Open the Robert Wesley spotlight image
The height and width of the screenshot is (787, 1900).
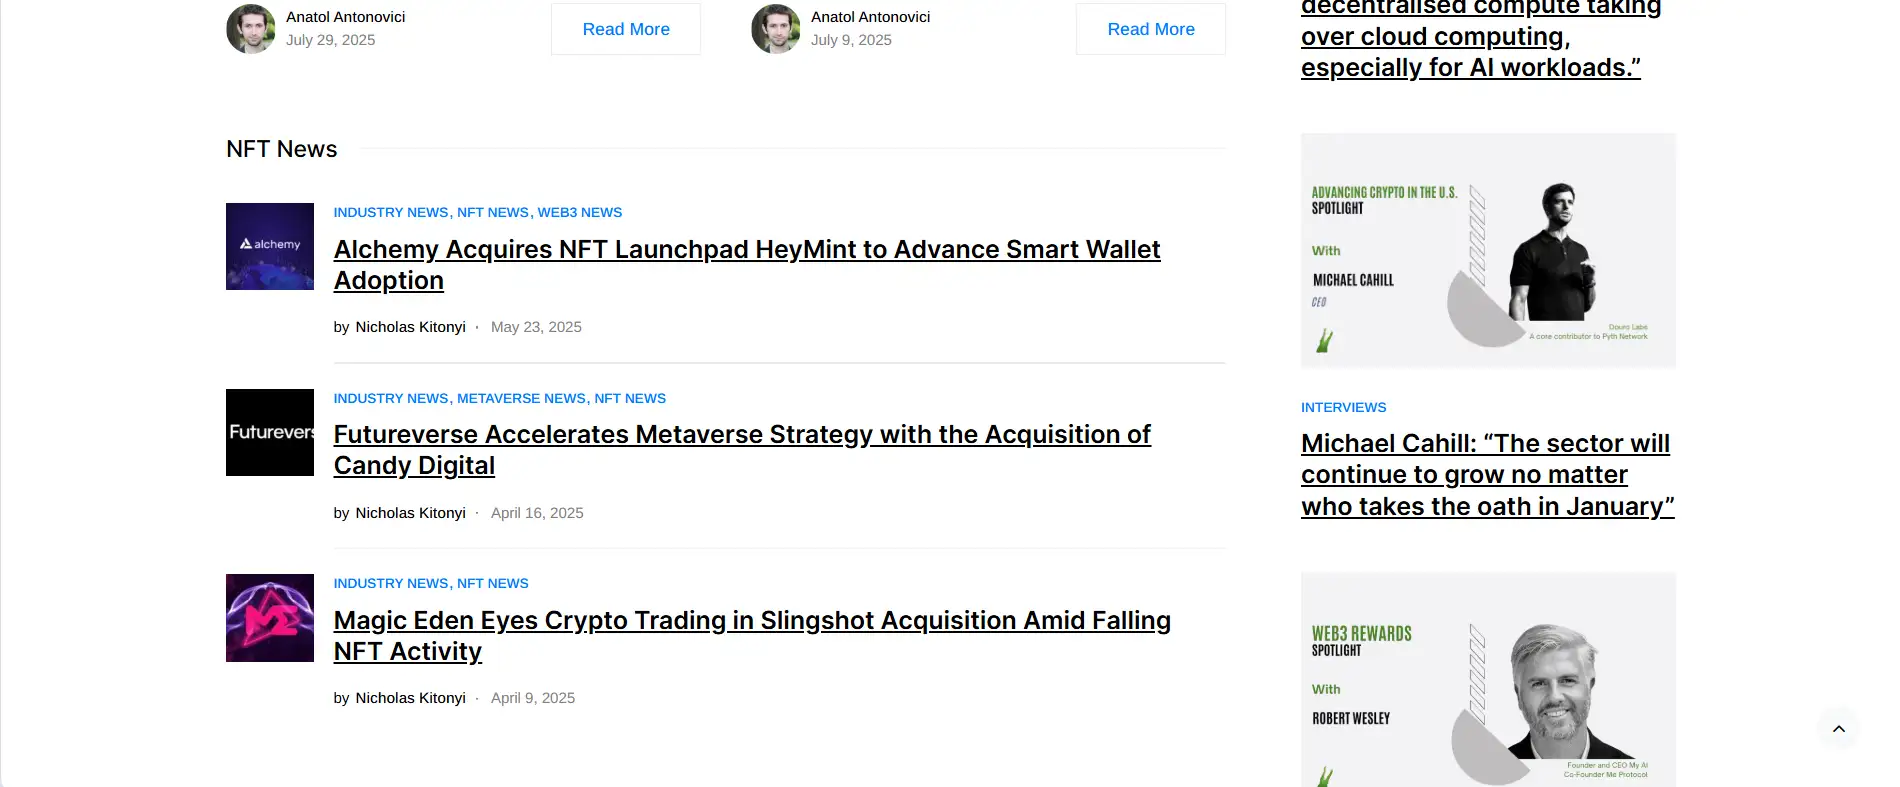tap(1488, 679)
